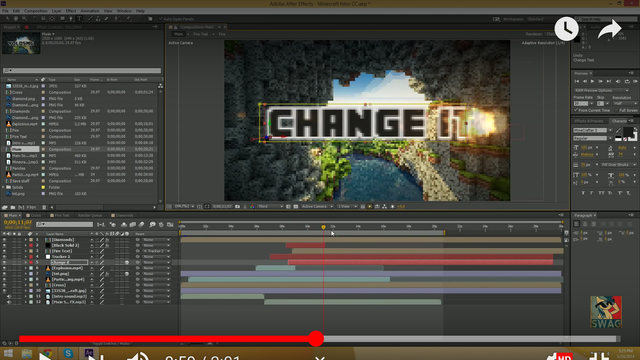Hide the Diamonds layer with its eye toggle
The height and width of the screenshot is (360, 640).
click(4, 240)
